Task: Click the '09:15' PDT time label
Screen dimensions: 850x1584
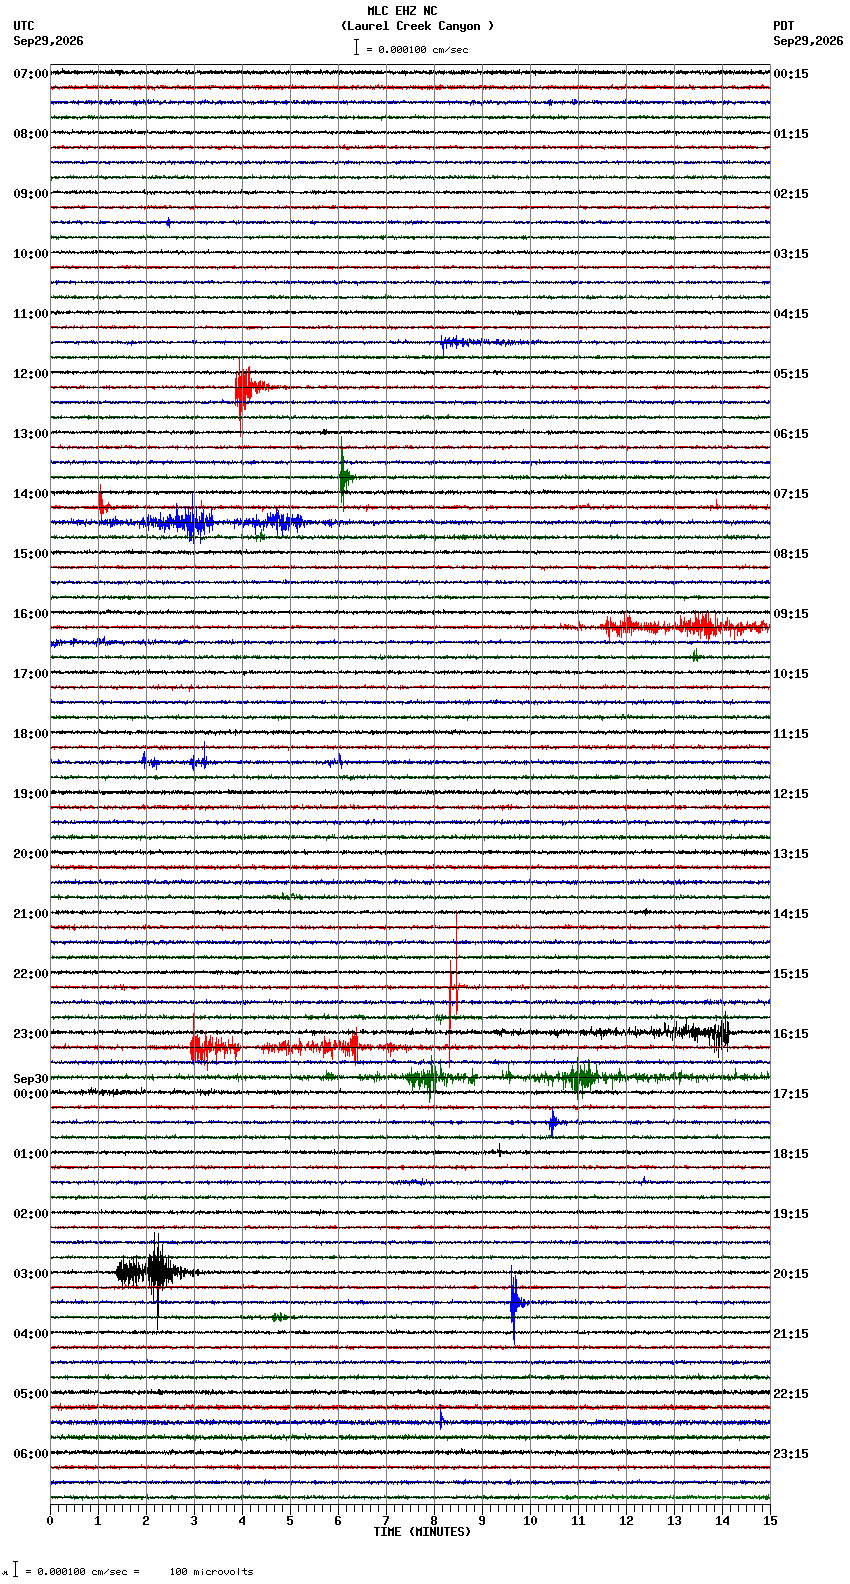Action: [791, 614]
